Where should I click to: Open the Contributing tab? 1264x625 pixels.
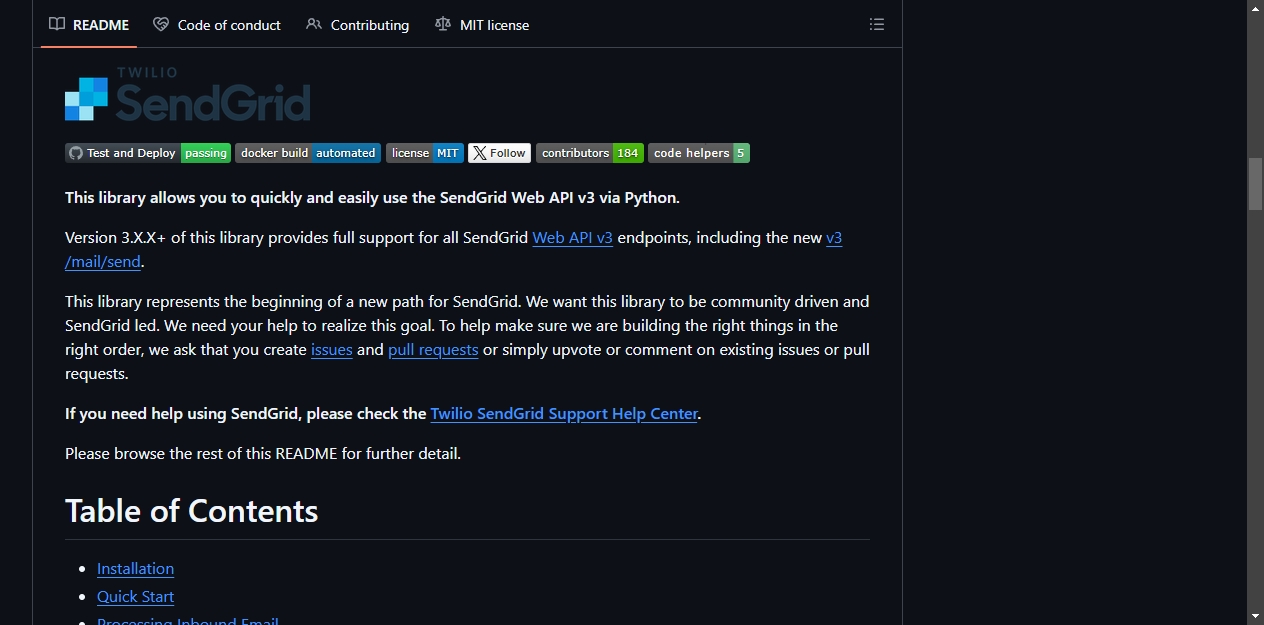[358, 25]
